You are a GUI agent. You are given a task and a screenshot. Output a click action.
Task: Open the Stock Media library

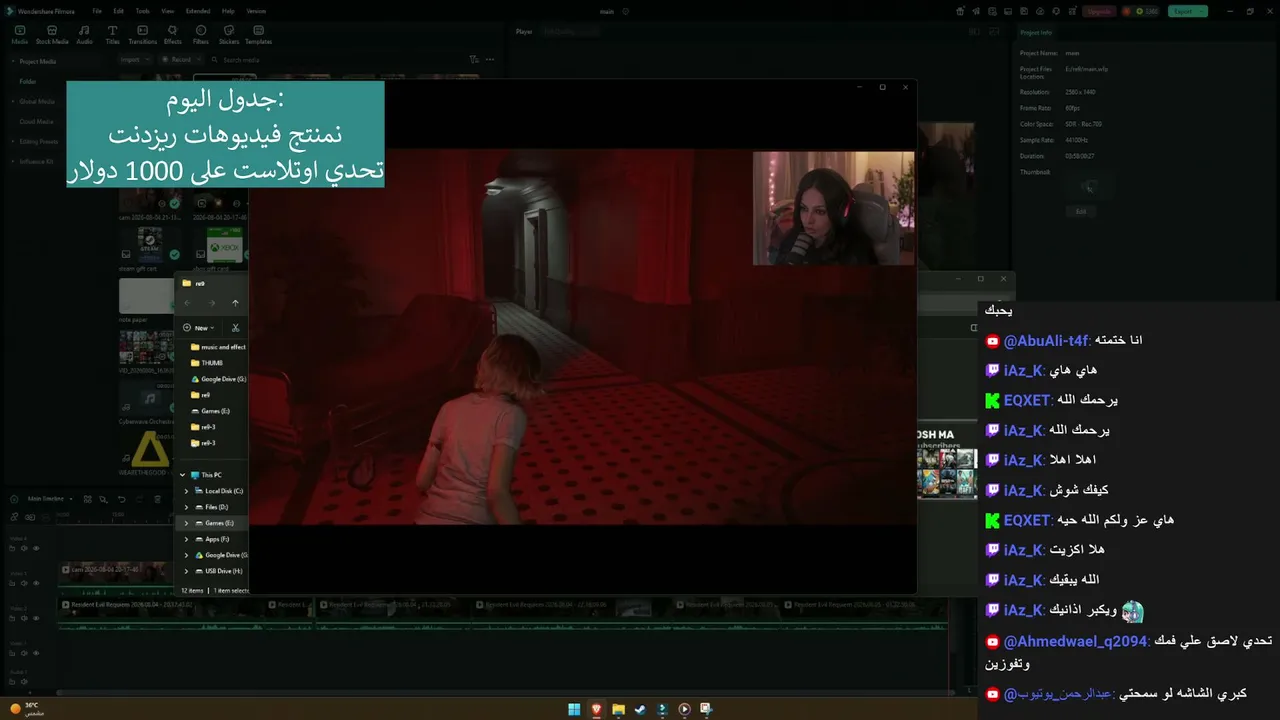[52, 35]
